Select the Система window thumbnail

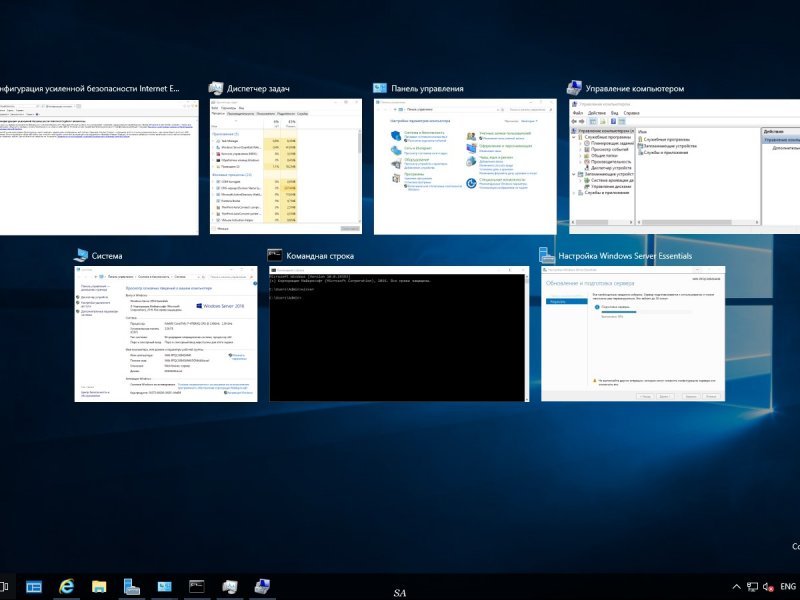tap(166, 334)
